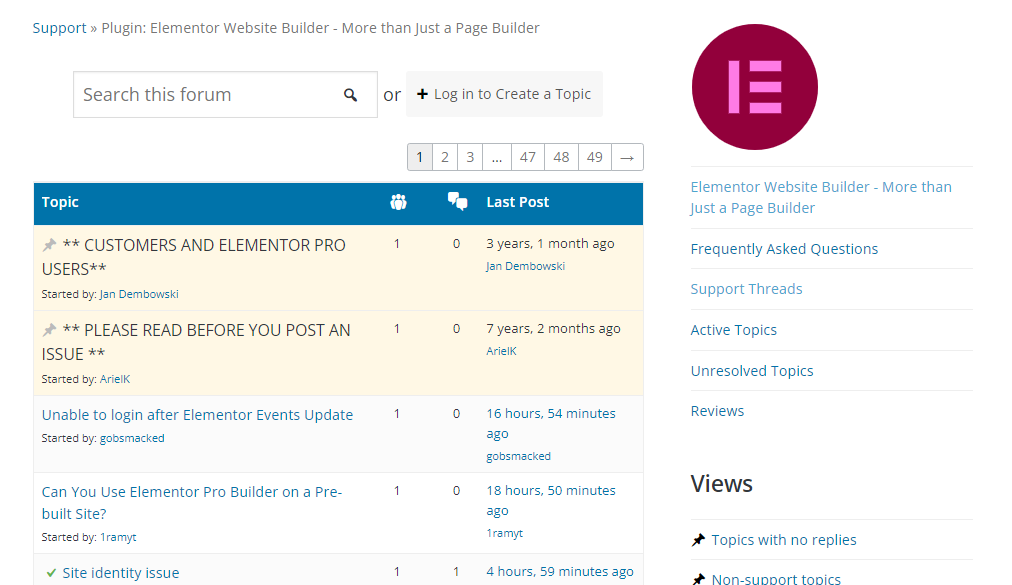Open 1ramyt link in Last Post column
1012x585 pixels.
(x=505, y=533)
